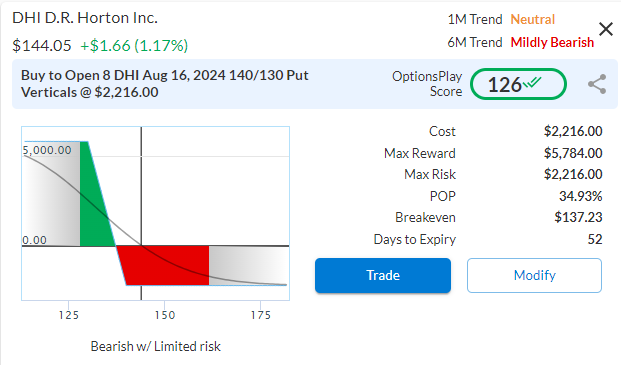Open the Modify strategy button
The image size is (621, 365).
[534, 275]
